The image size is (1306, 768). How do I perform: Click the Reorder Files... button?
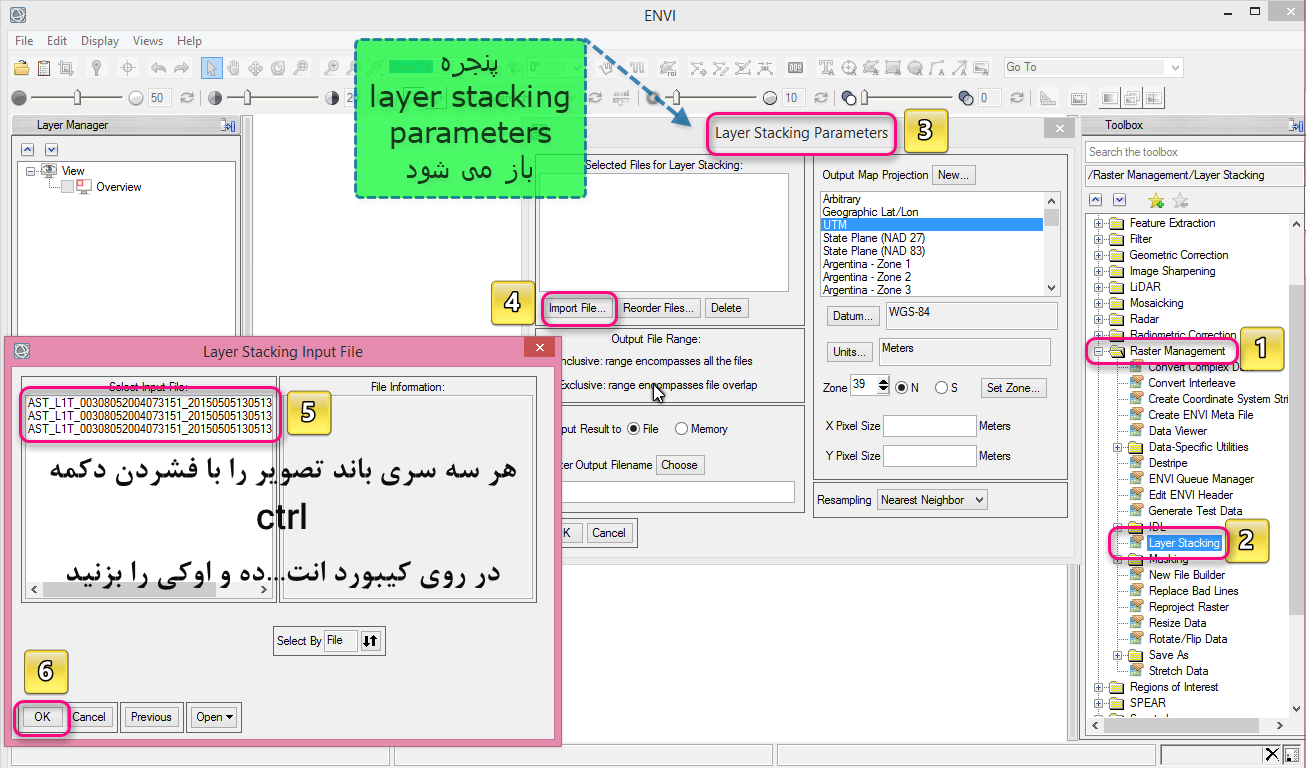click(658, 308)
